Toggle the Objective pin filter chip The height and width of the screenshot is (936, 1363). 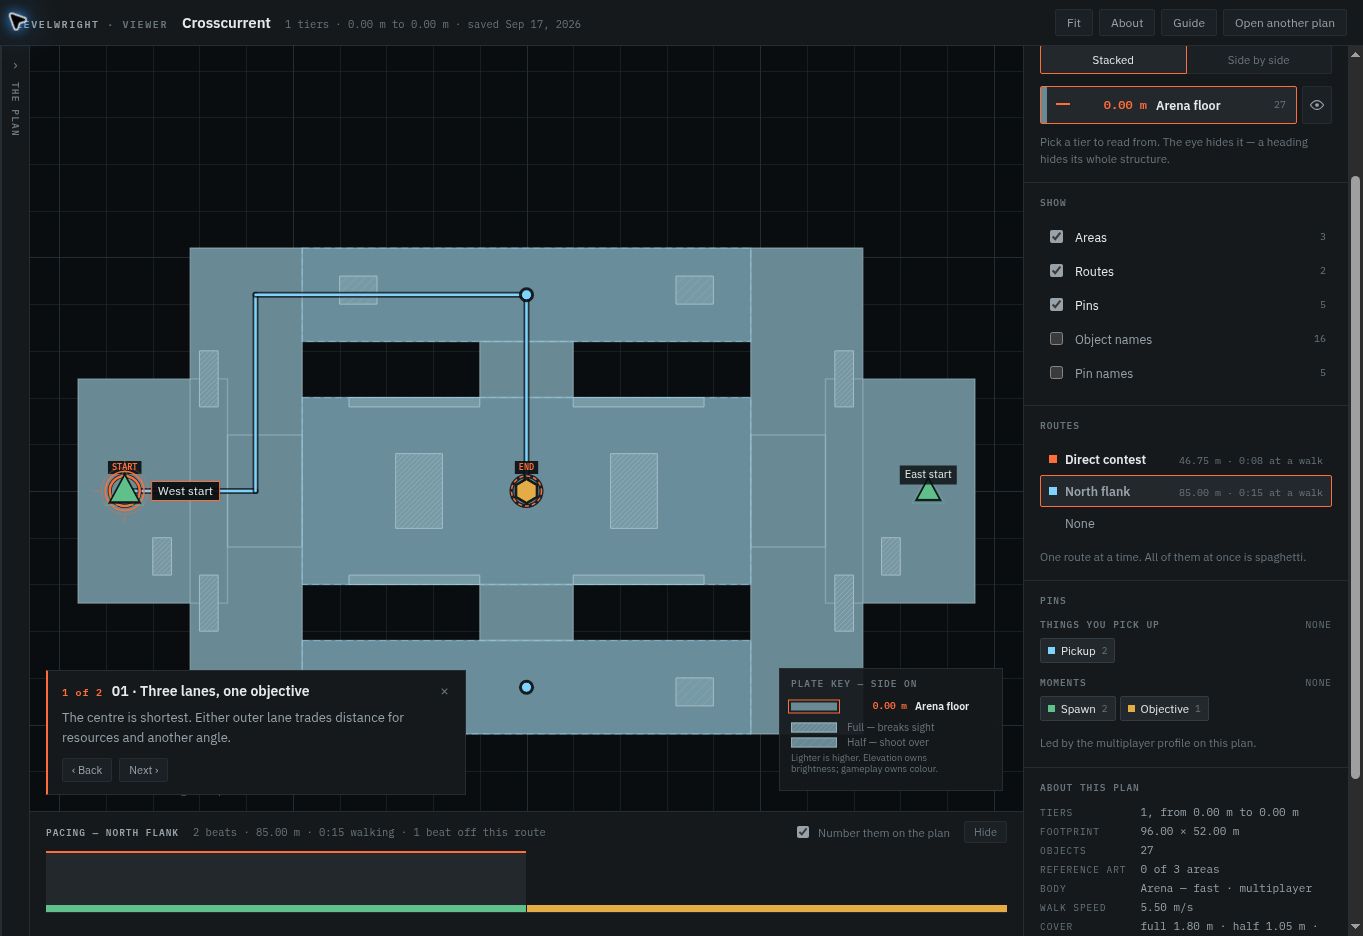[1165, 709]
